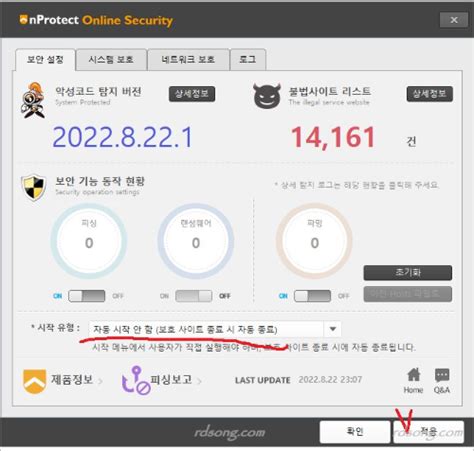
Task: Open the 자동 시작 안 함 combo box
Action: tap(215, 329)
